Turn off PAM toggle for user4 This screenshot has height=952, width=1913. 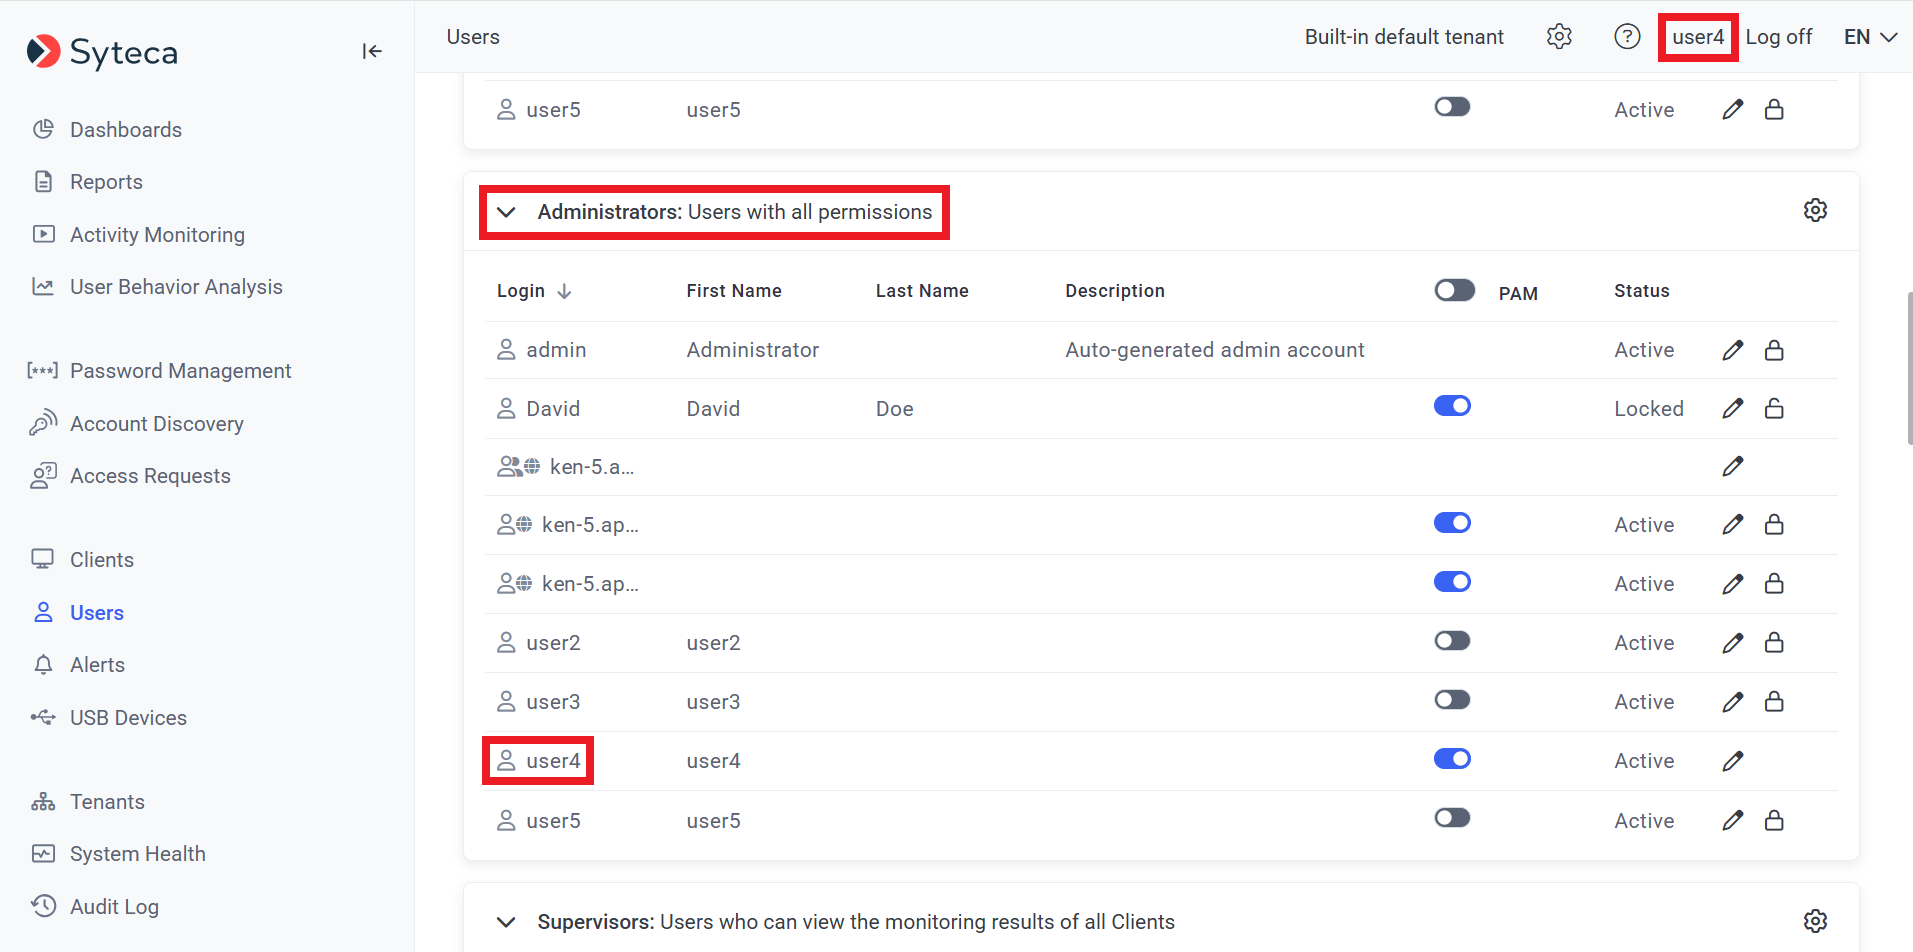pyautogui.click(x=1452, y=759)
